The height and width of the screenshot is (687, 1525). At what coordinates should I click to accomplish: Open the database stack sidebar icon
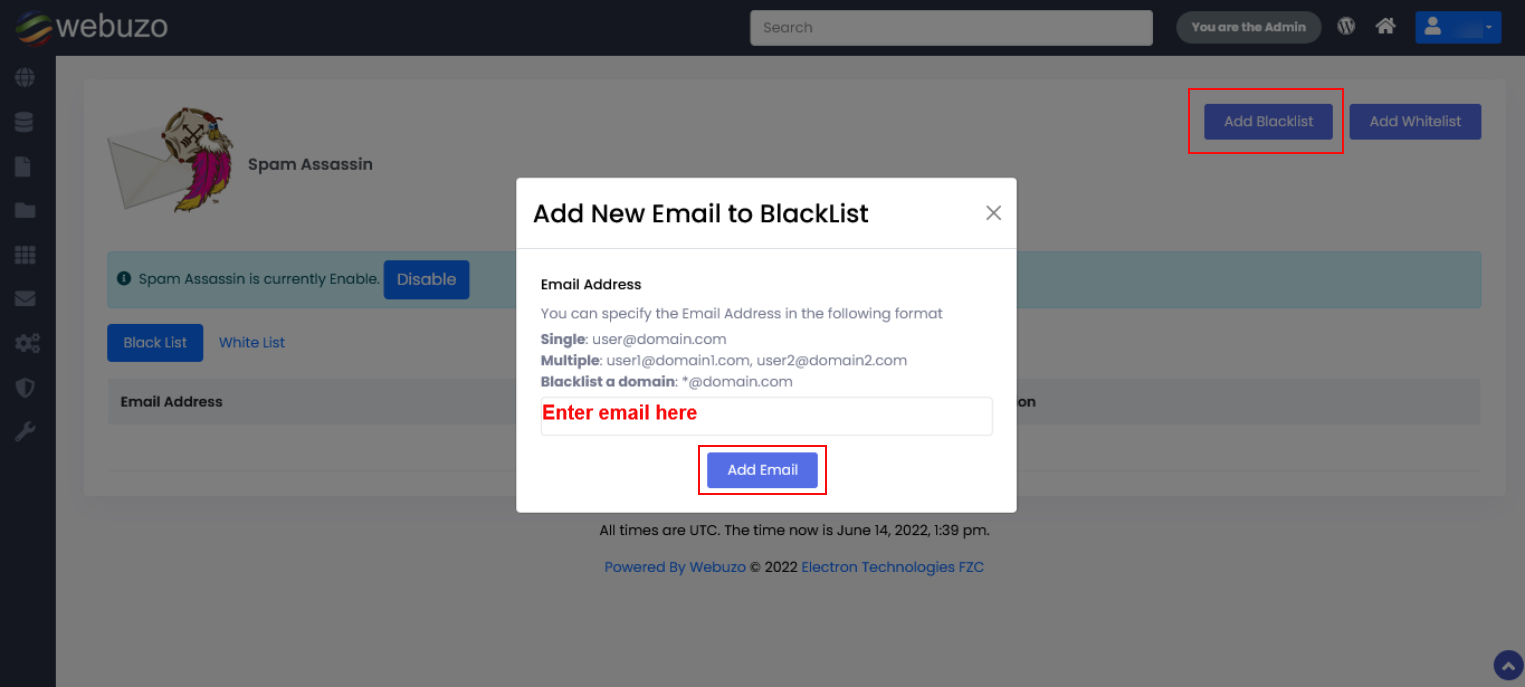(x=25, y=122)
